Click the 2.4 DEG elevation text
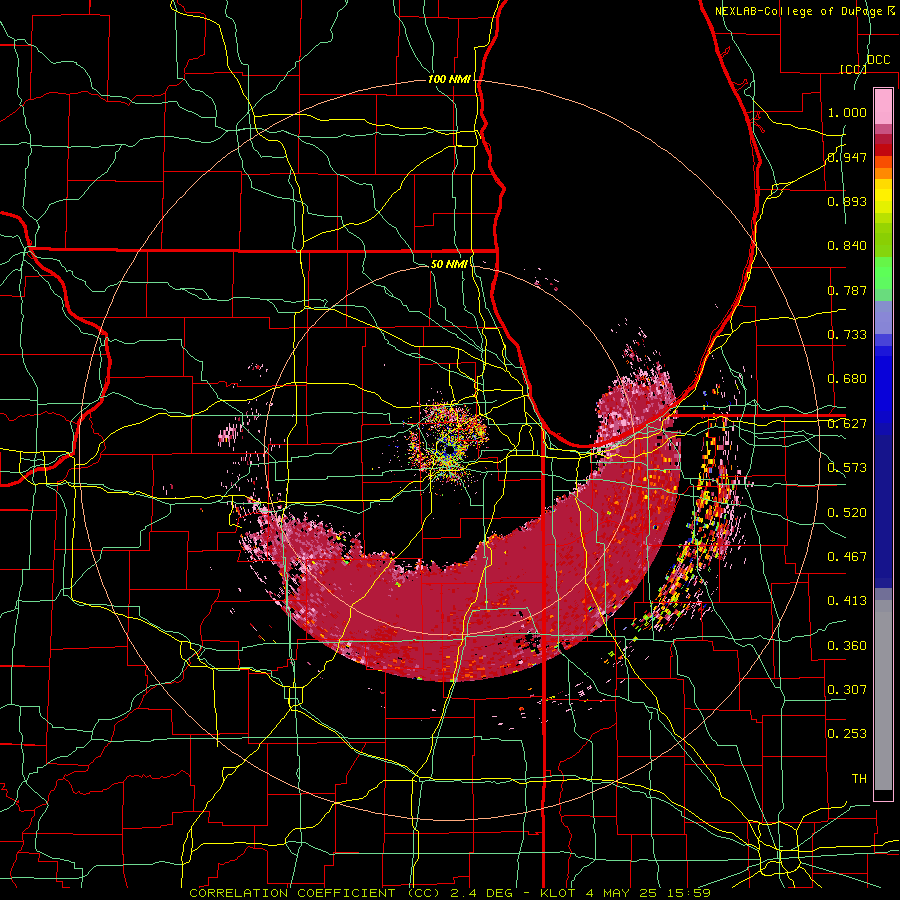900x900 pixels. click(x=481, y=893)
